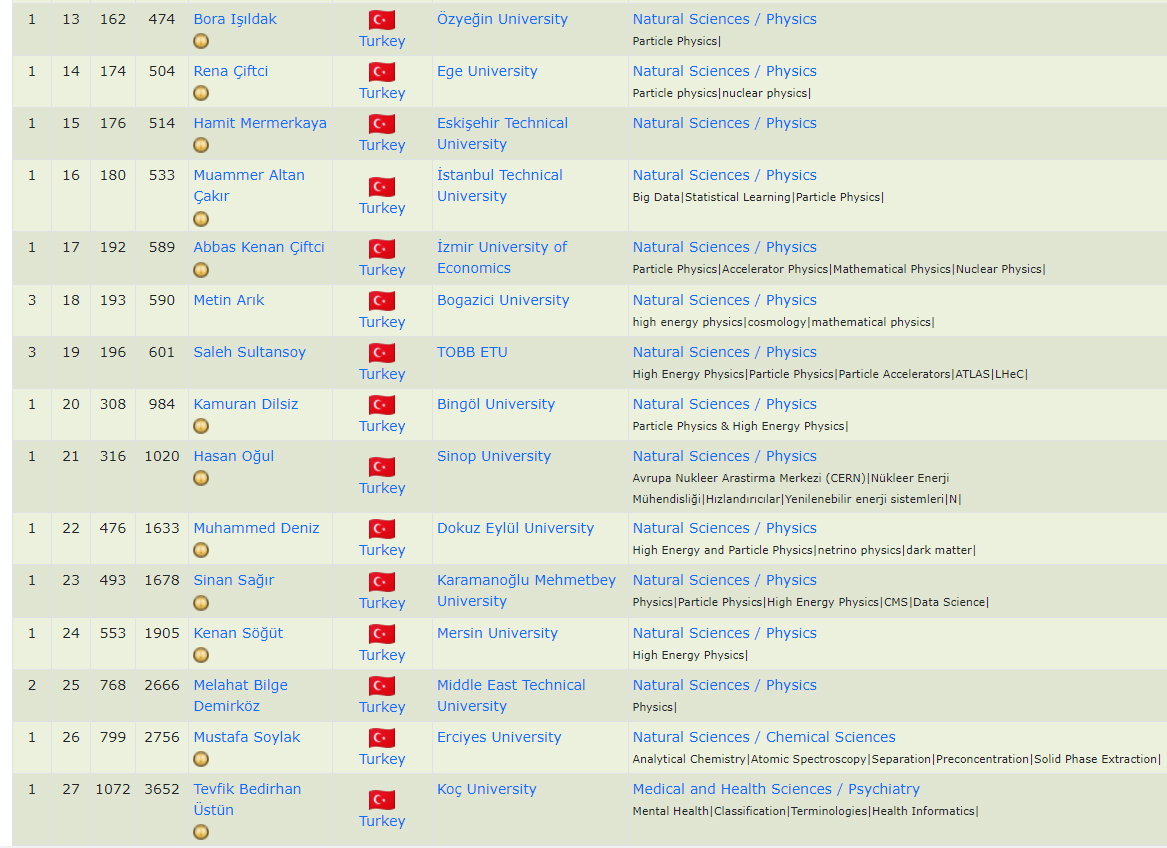Select the Turkey flag beside Erciyes University
The height and width of the screenshot is (848, 1167).
[x=382, y=738]
